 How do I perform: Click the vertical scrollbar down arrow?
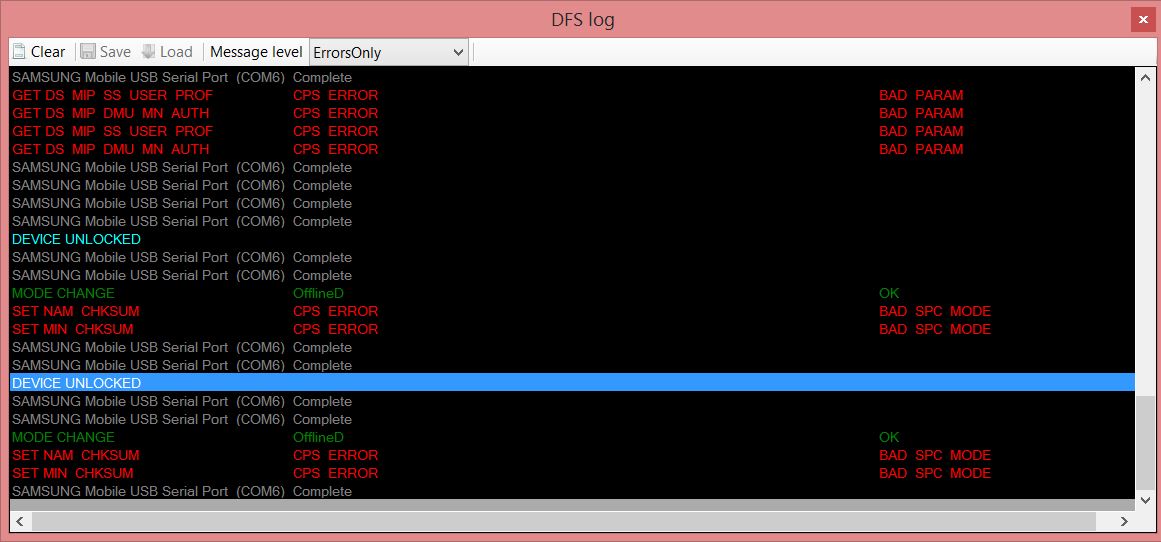(x=1144, y=498)
